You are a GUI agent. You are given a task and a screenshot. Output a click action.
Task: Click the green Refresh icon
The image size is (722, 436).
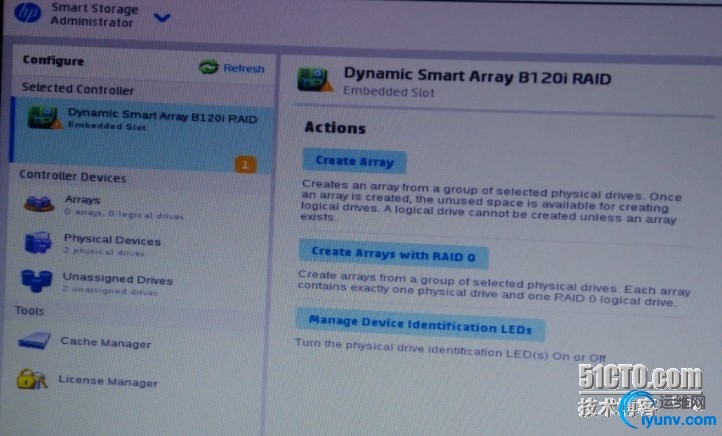pos(209,67)
